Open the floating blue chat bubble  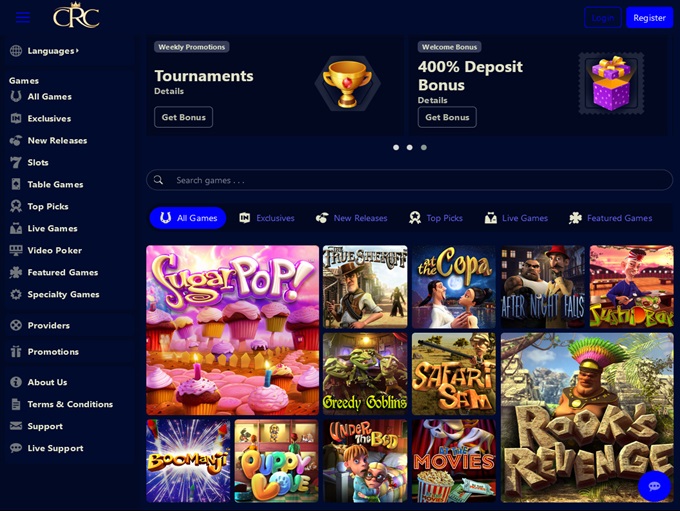click(x=654, y=486)
